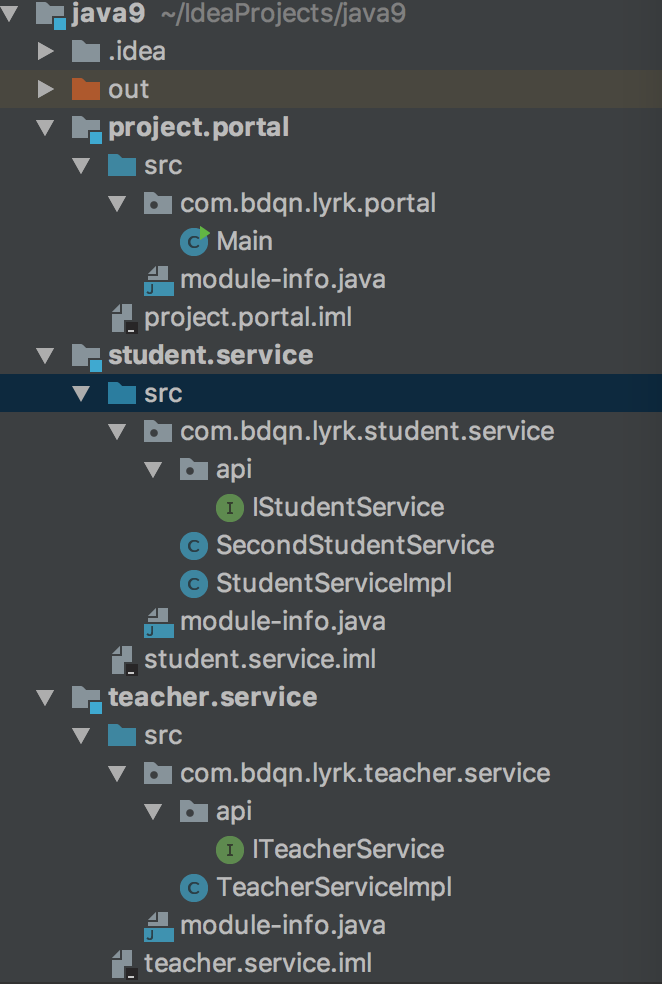Select teacher.service.iml file
The width and height of the screenshot is (662, 984).
(x=258, y=964)
